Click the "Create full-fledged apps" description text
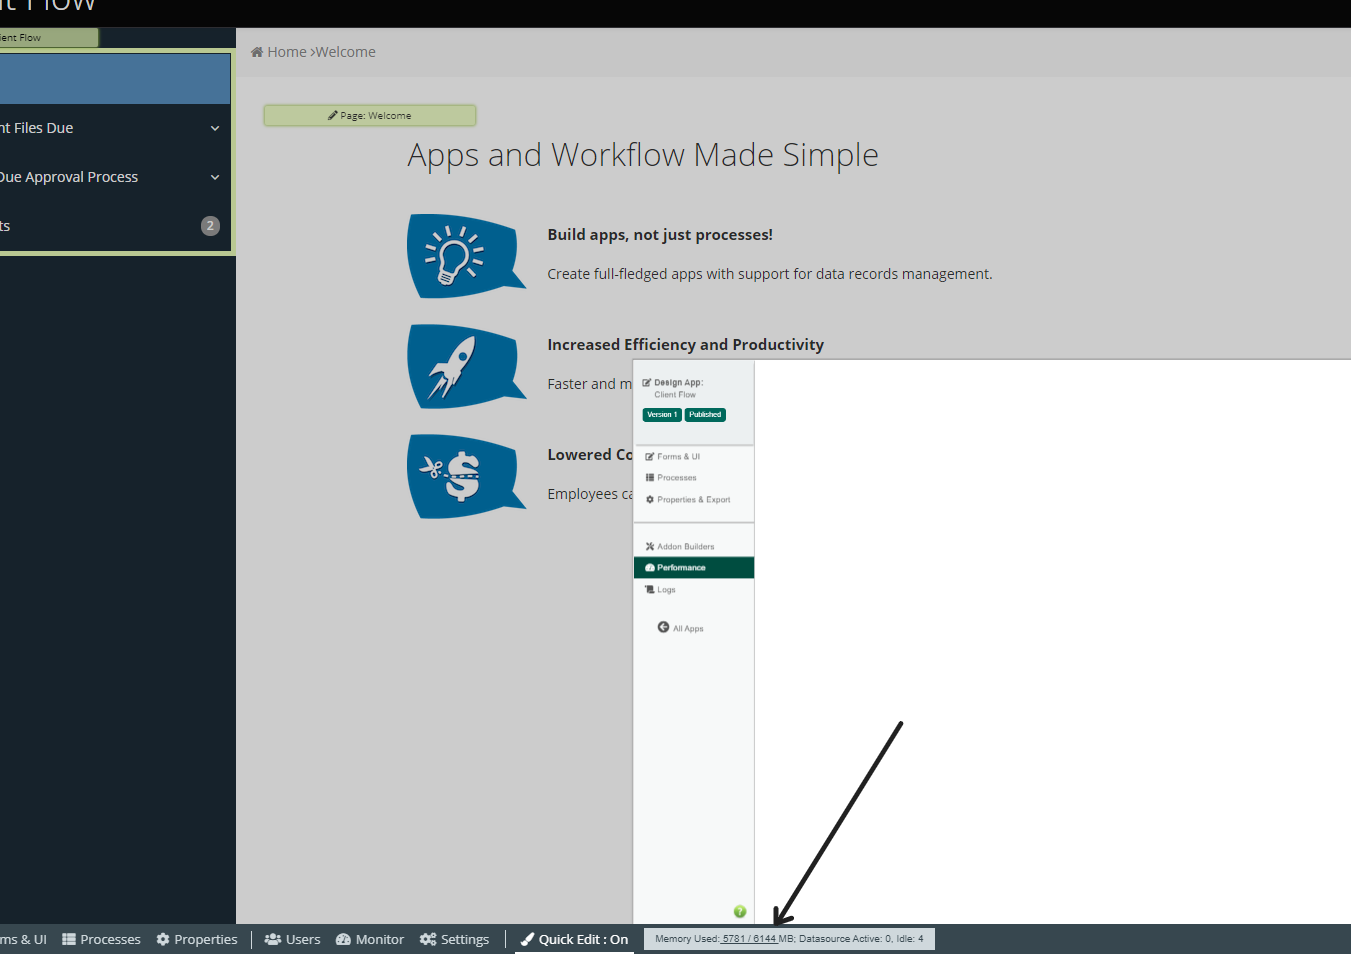The image size is (1351, 954). pos(770,274)
